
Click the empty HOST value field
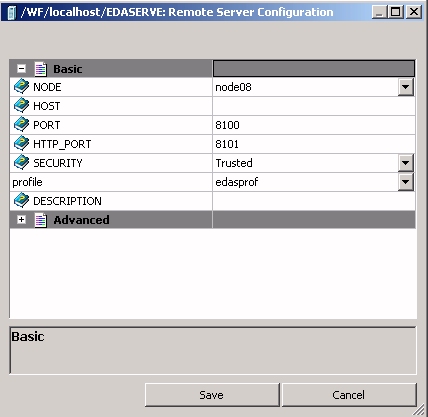tap(314, 106)
